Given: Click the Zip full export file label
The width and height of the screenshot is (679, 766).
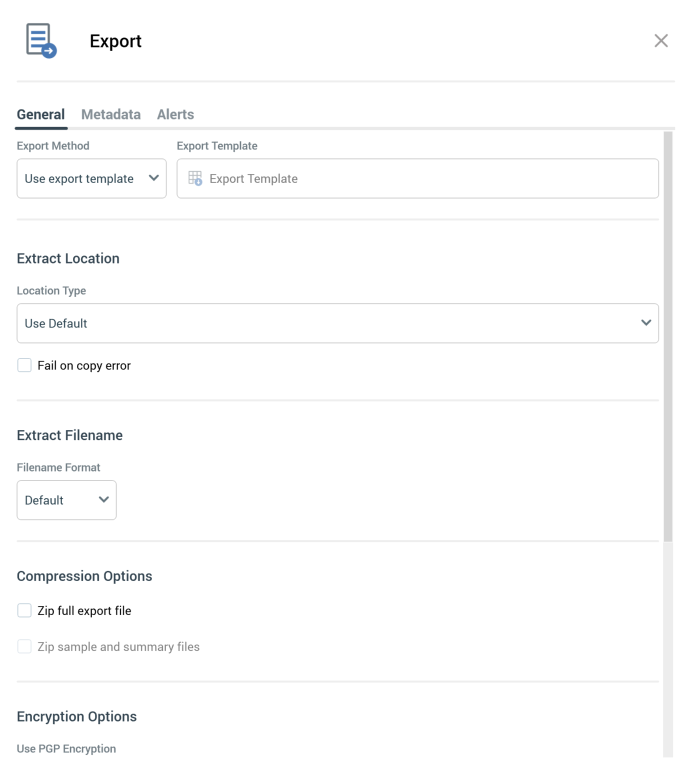Looking at the screenshot, I should [84, 611].
